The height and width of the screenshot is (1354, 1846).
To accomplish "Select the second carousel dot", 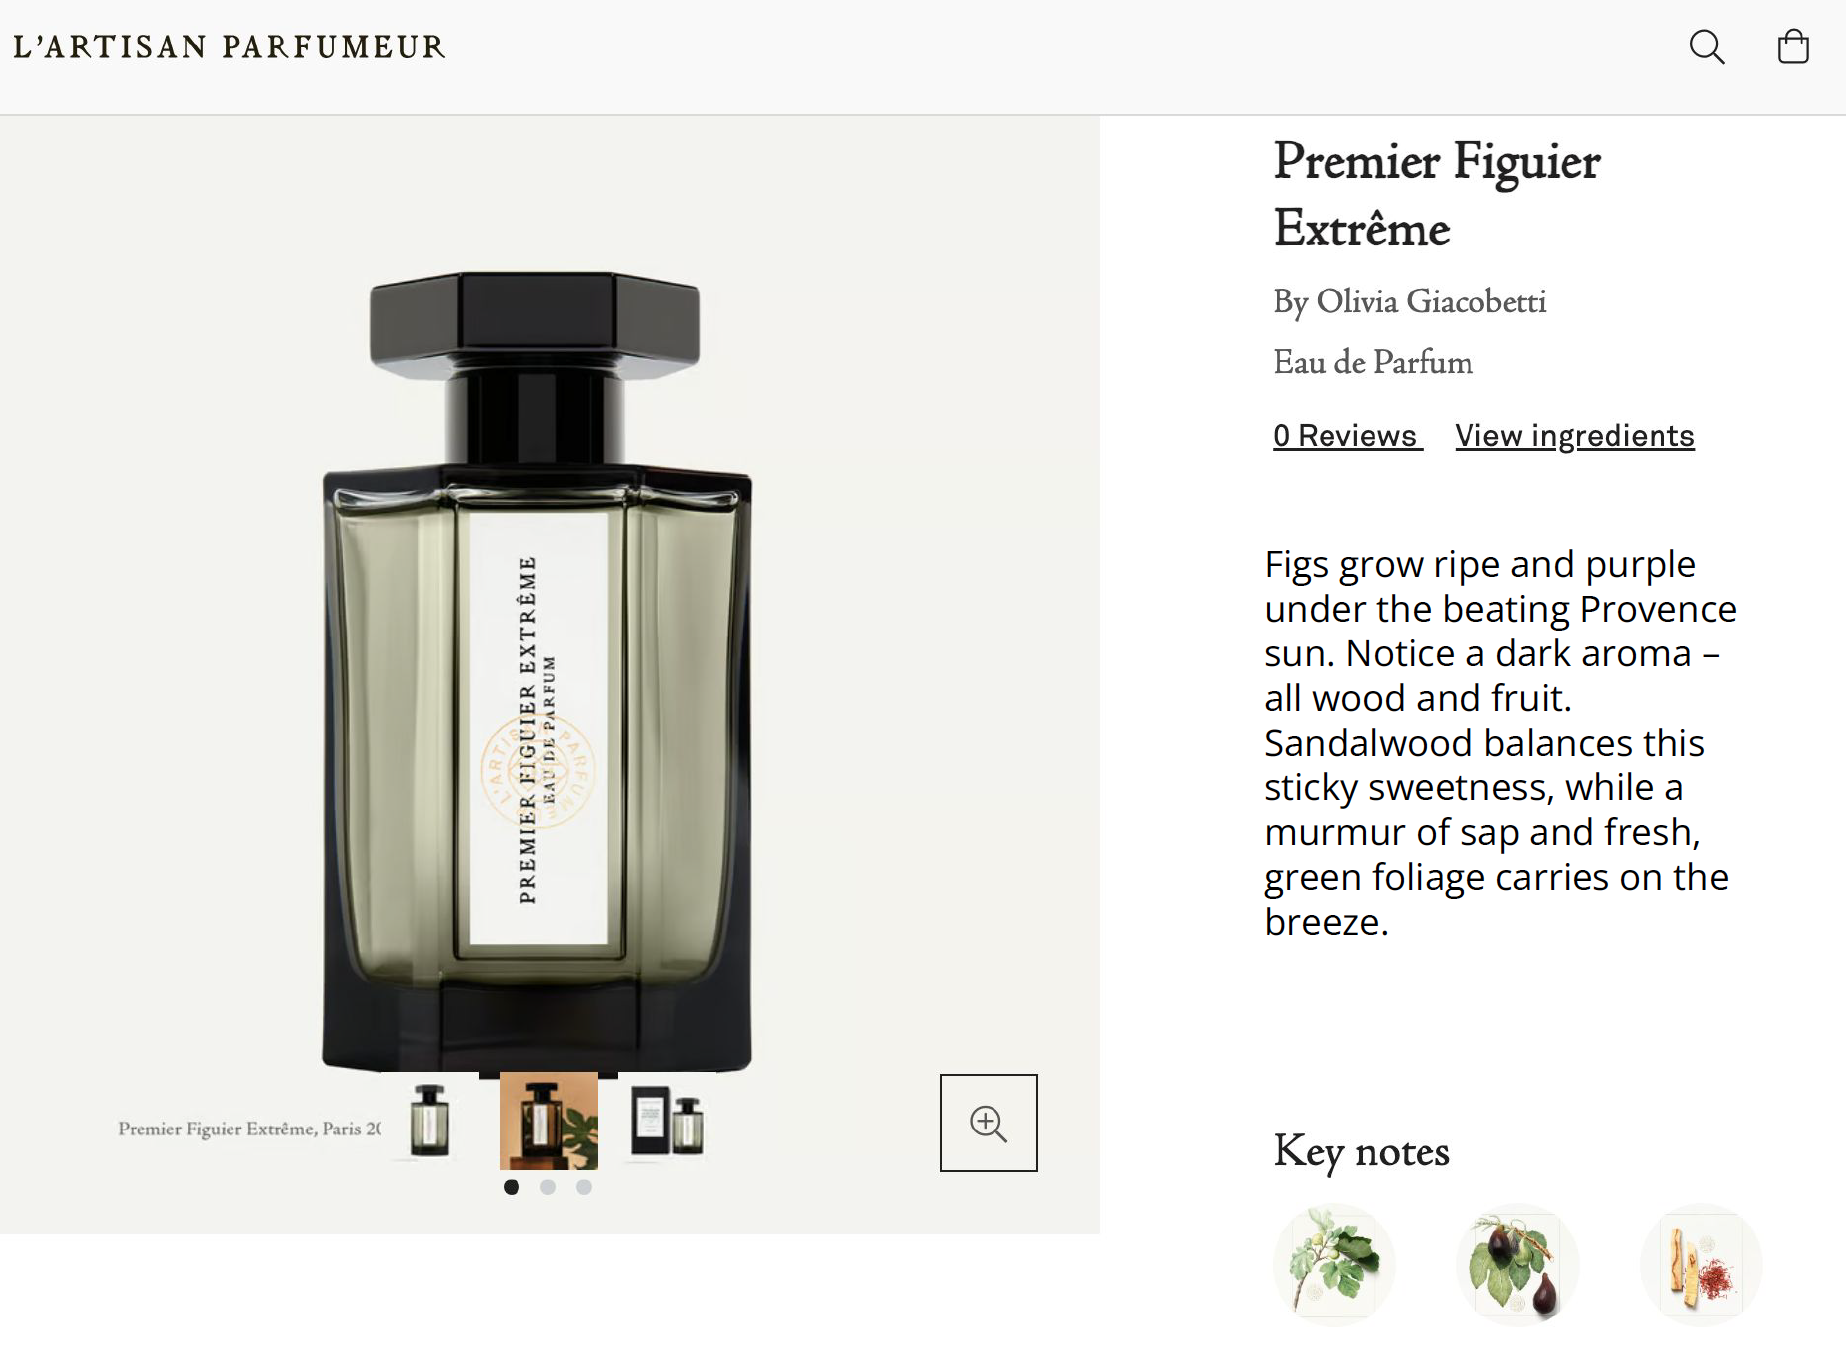I will click(x=548, y=1187).
